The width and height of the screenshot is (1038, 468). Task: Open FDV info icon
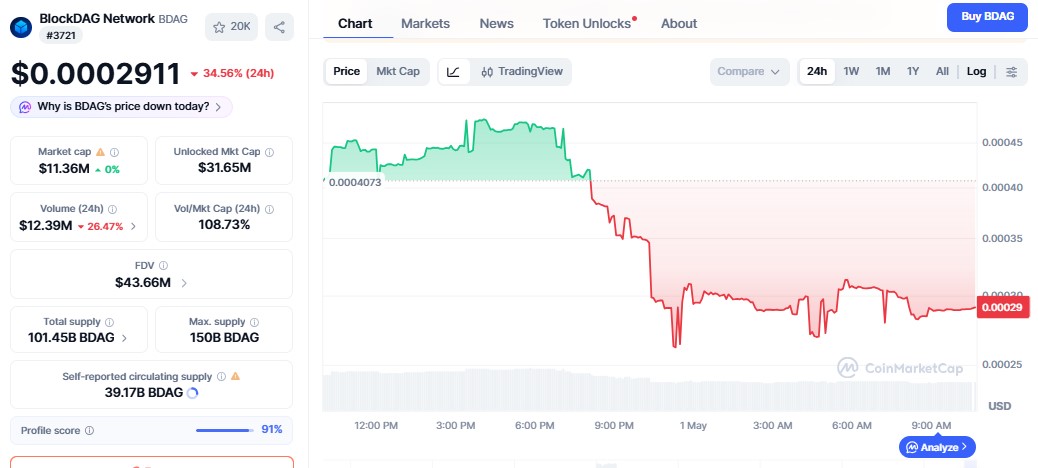point(164,265)
